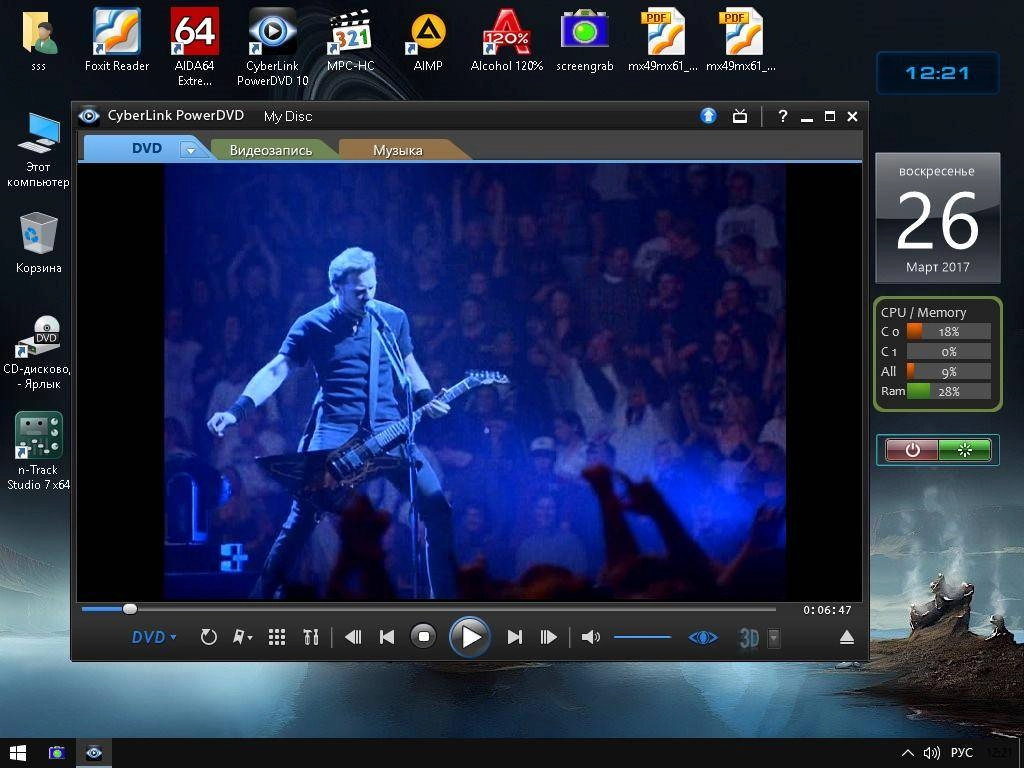Click the PowerDVD taskbar button

94,753
